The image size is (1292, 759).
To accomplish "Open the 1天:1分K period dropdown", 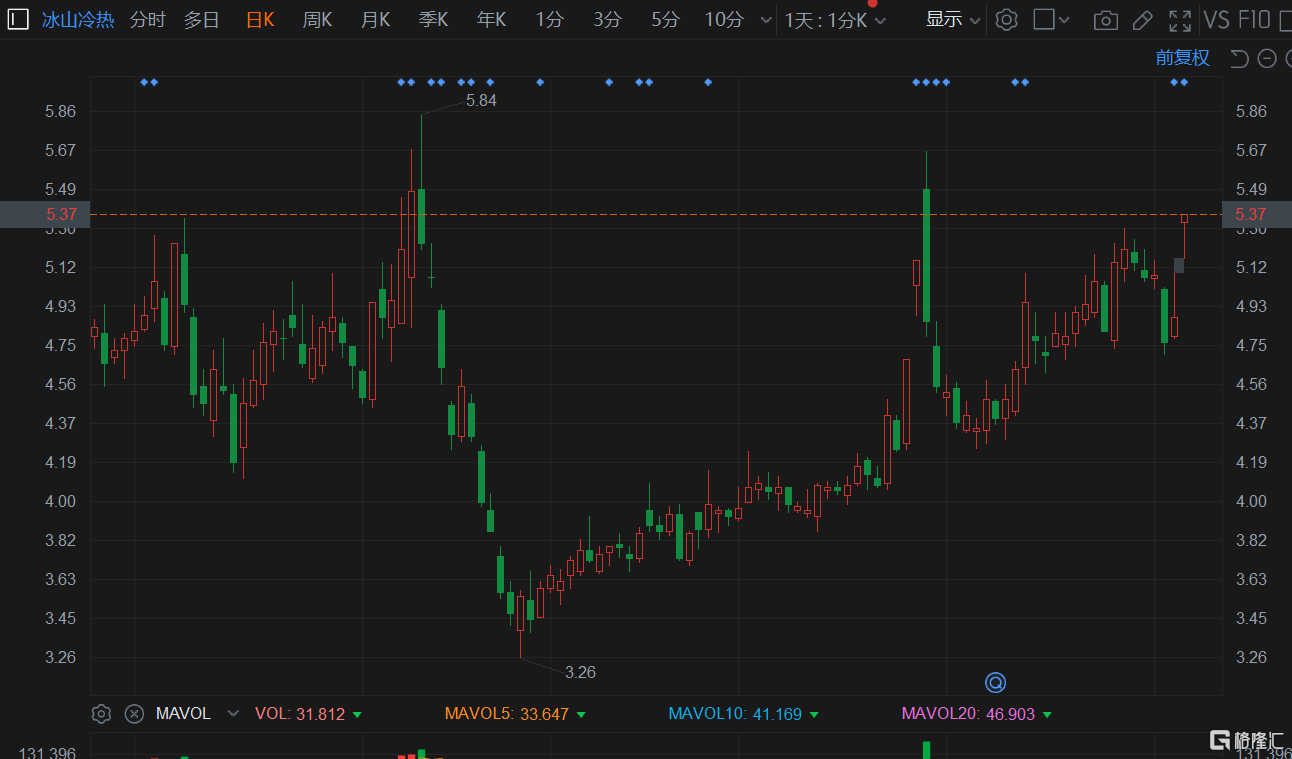I will pyautogui.click(x=836, y=20).
